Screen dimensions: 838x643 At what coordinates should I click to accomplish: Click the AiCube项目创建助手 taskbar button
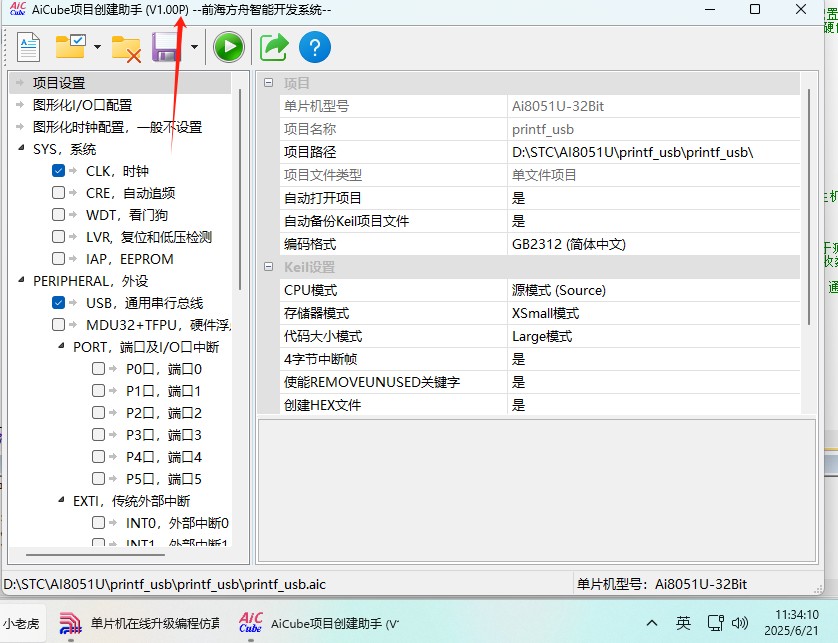[x=319, y=623]
